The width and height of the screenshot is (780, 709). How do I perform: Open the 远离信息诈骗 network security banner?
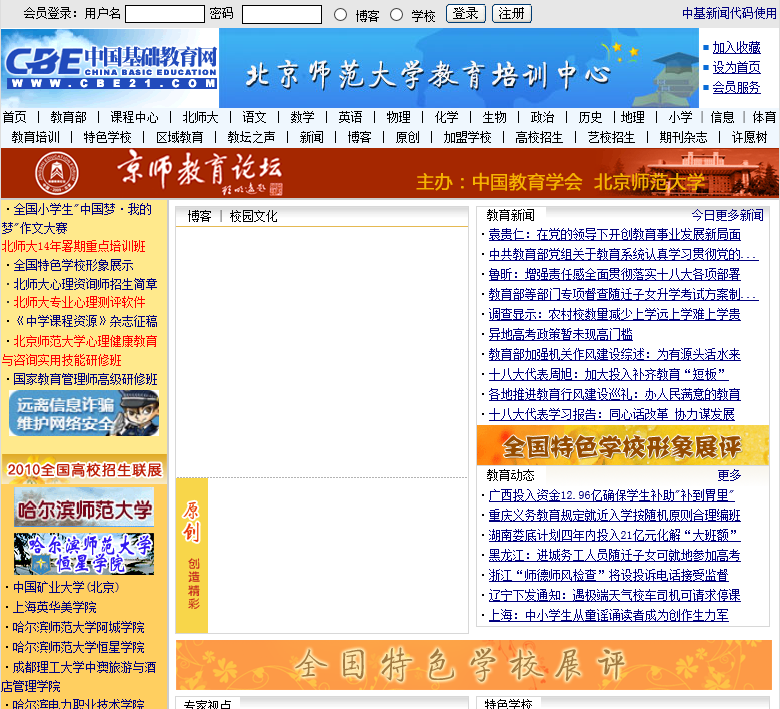84,413
